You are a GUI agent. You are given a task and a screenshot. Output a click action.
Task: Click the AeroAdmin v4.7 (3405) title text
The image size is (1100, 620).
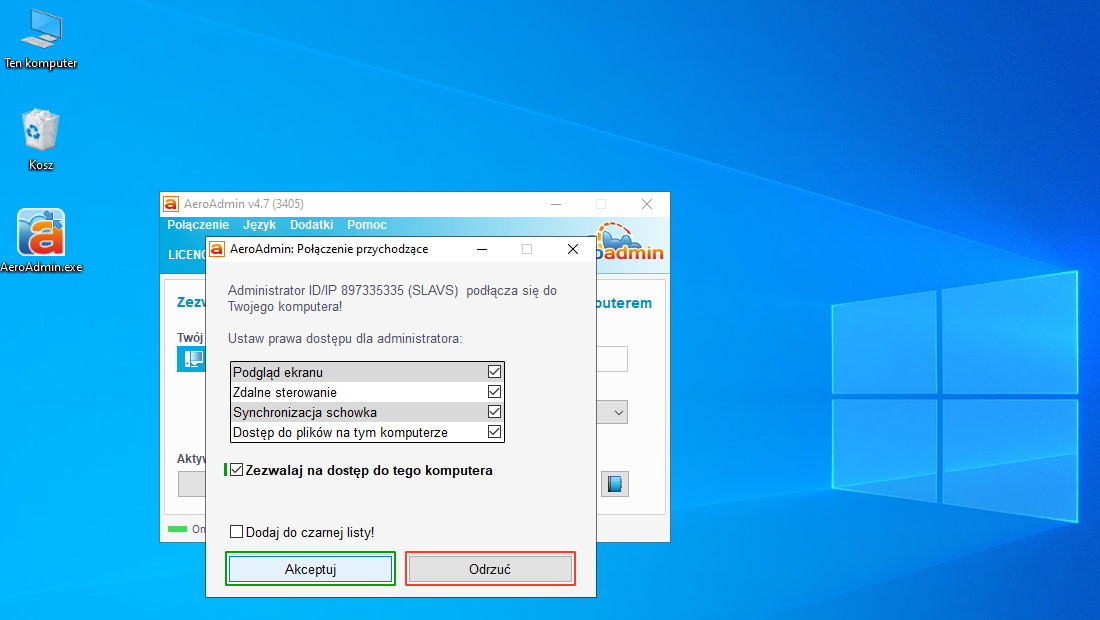point(243,204)
